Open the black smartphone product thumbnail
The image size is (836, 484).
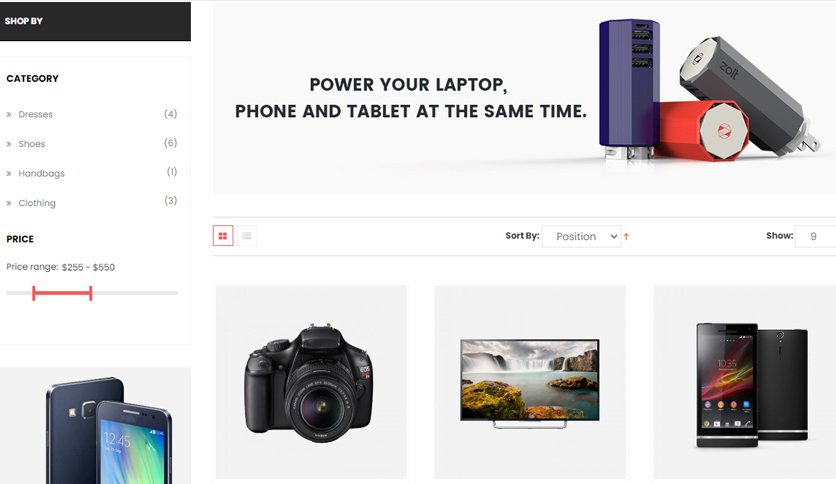(745, 382)
